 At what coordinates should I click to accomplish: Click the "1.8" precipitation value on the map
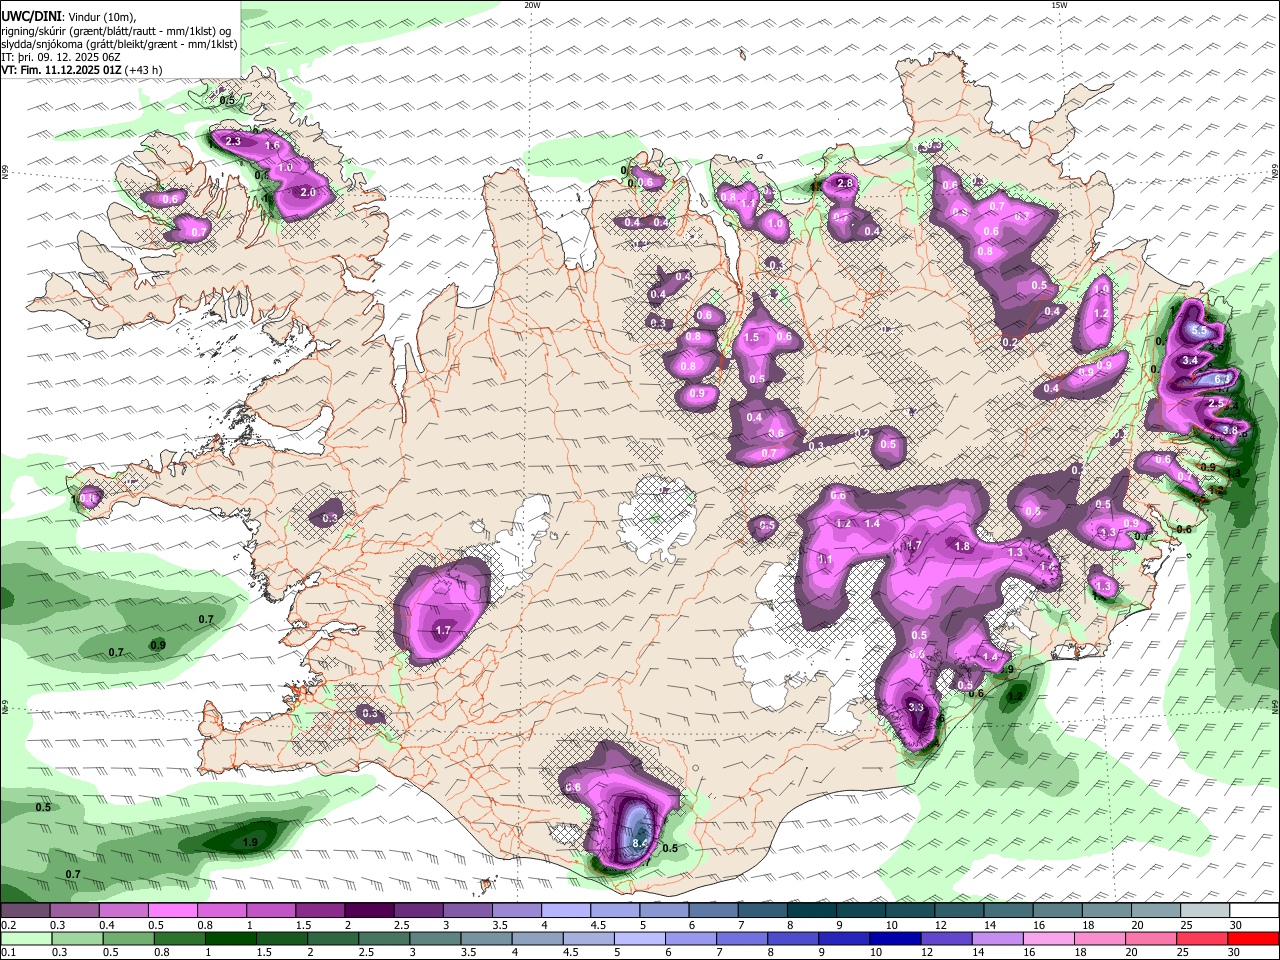(962, 547)
